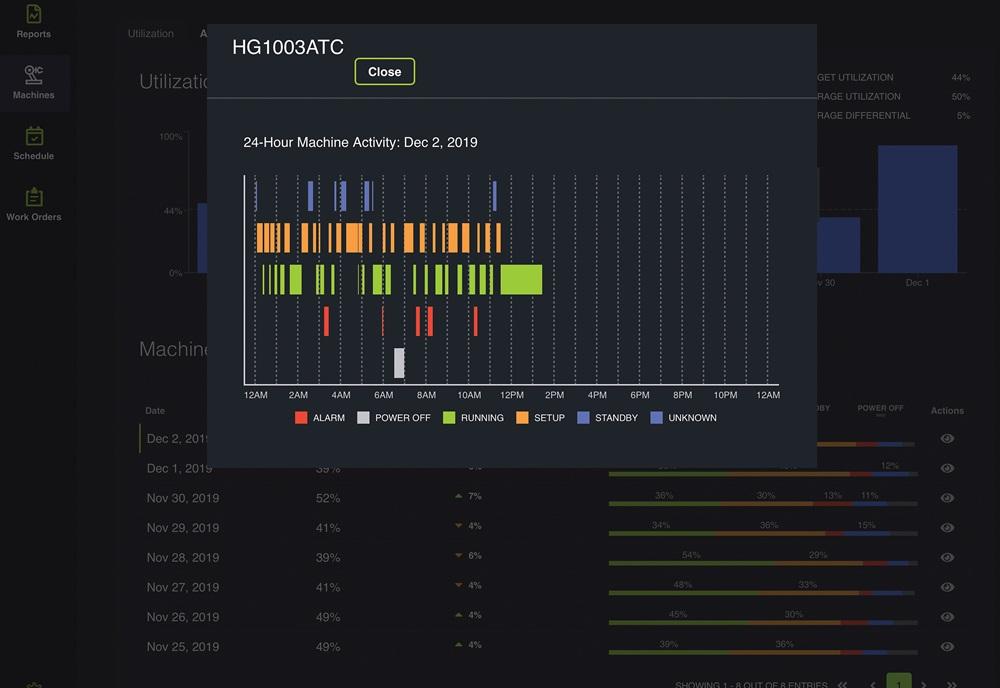Select the Nov 29, 2019 table row
The width and height of the screenshot is (1000, 688).
[183, 528]
